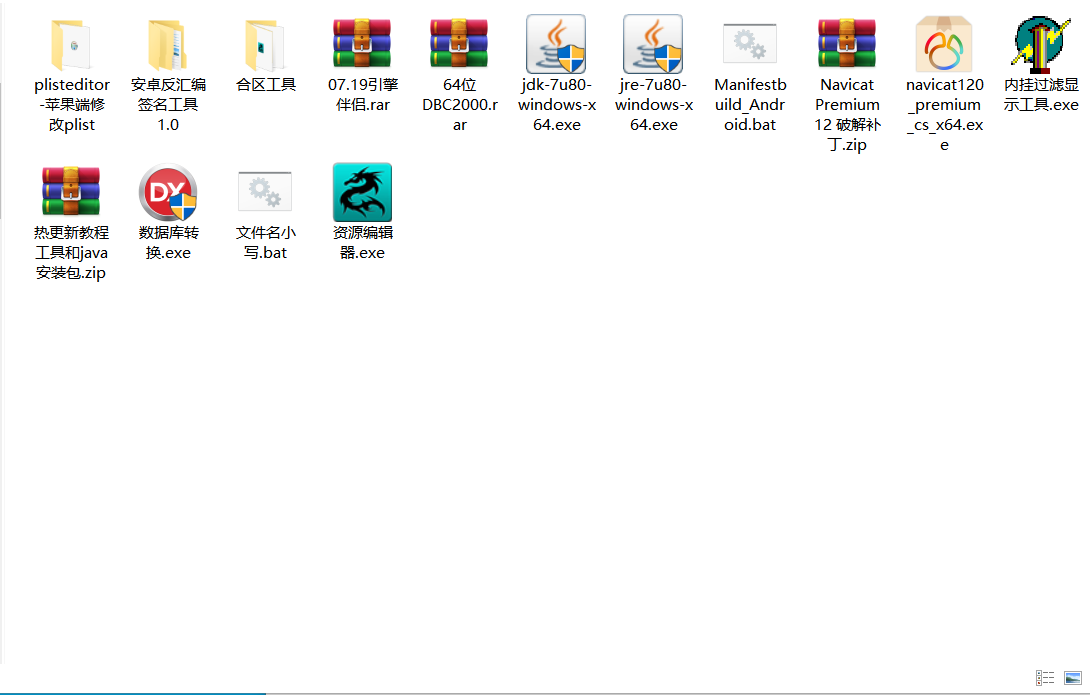This screenshot has width=1090, height=695.
Task: Select Navicat Premium 12 破解补丁.zip archive
Action: [x=847, y=45]
